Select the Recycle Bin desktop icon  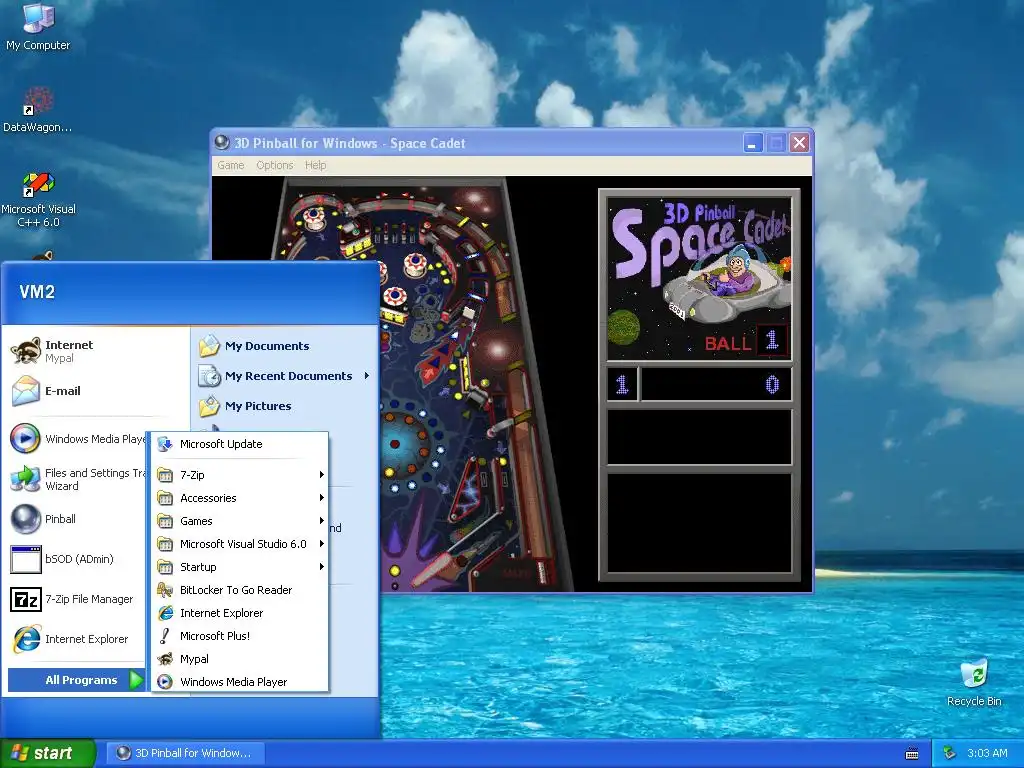point(974,674)
